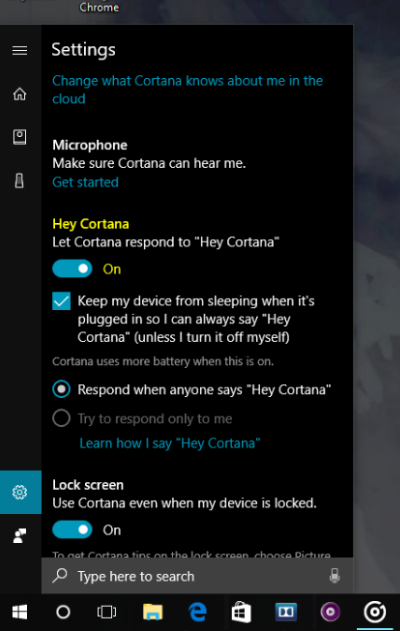
Task: Click the microphone icon in the search box
Action: (334, 576)
